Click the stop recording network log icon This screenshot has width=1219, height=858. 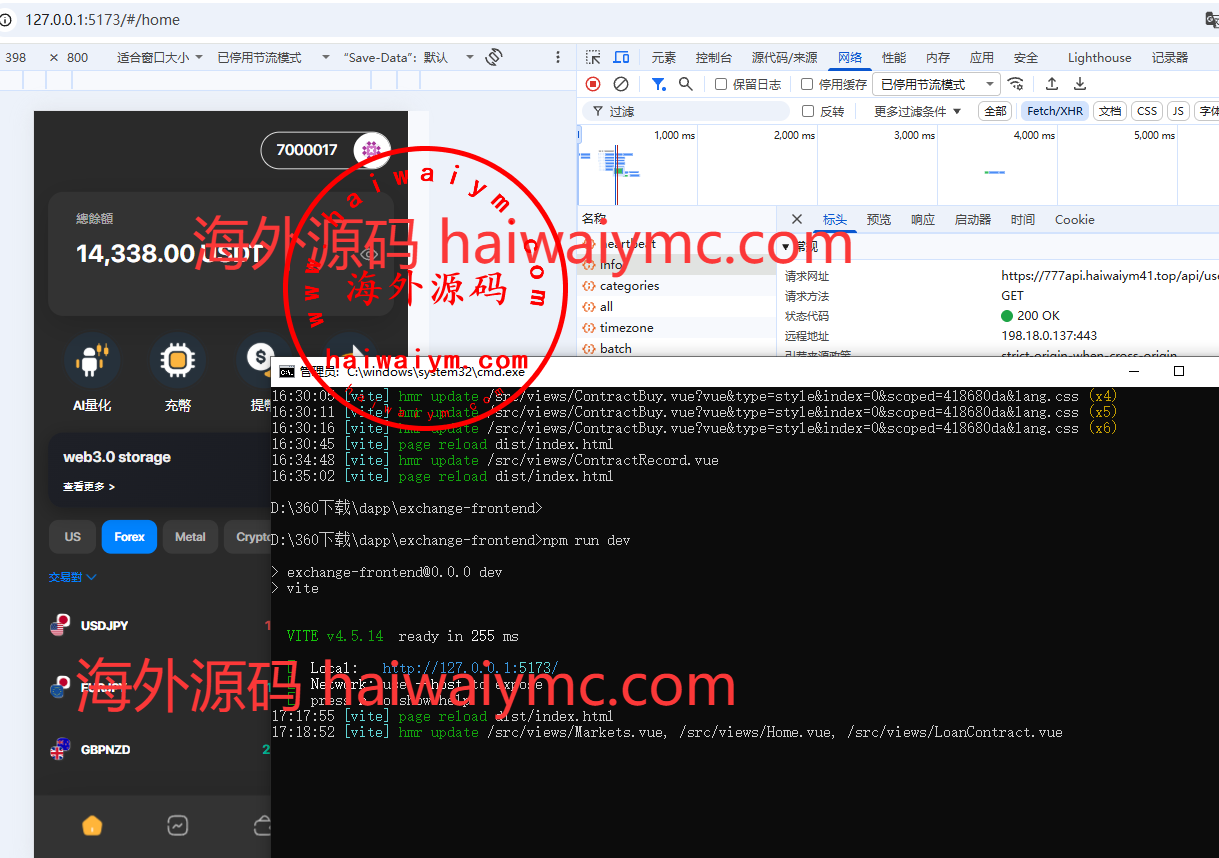pyautogui.click(x=593, y=84)
